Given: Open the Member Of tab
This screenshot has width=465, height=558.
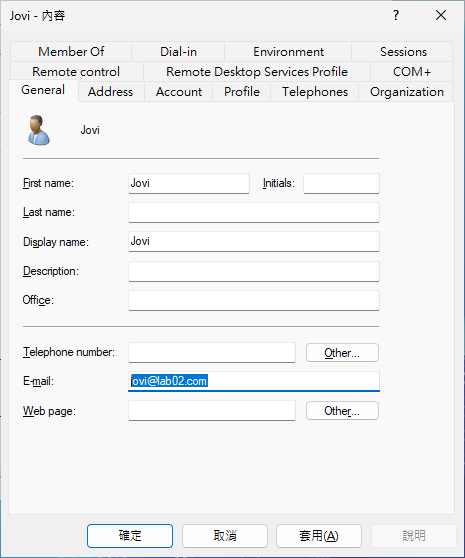Looking at the screenshot, I should coord(71,52).
